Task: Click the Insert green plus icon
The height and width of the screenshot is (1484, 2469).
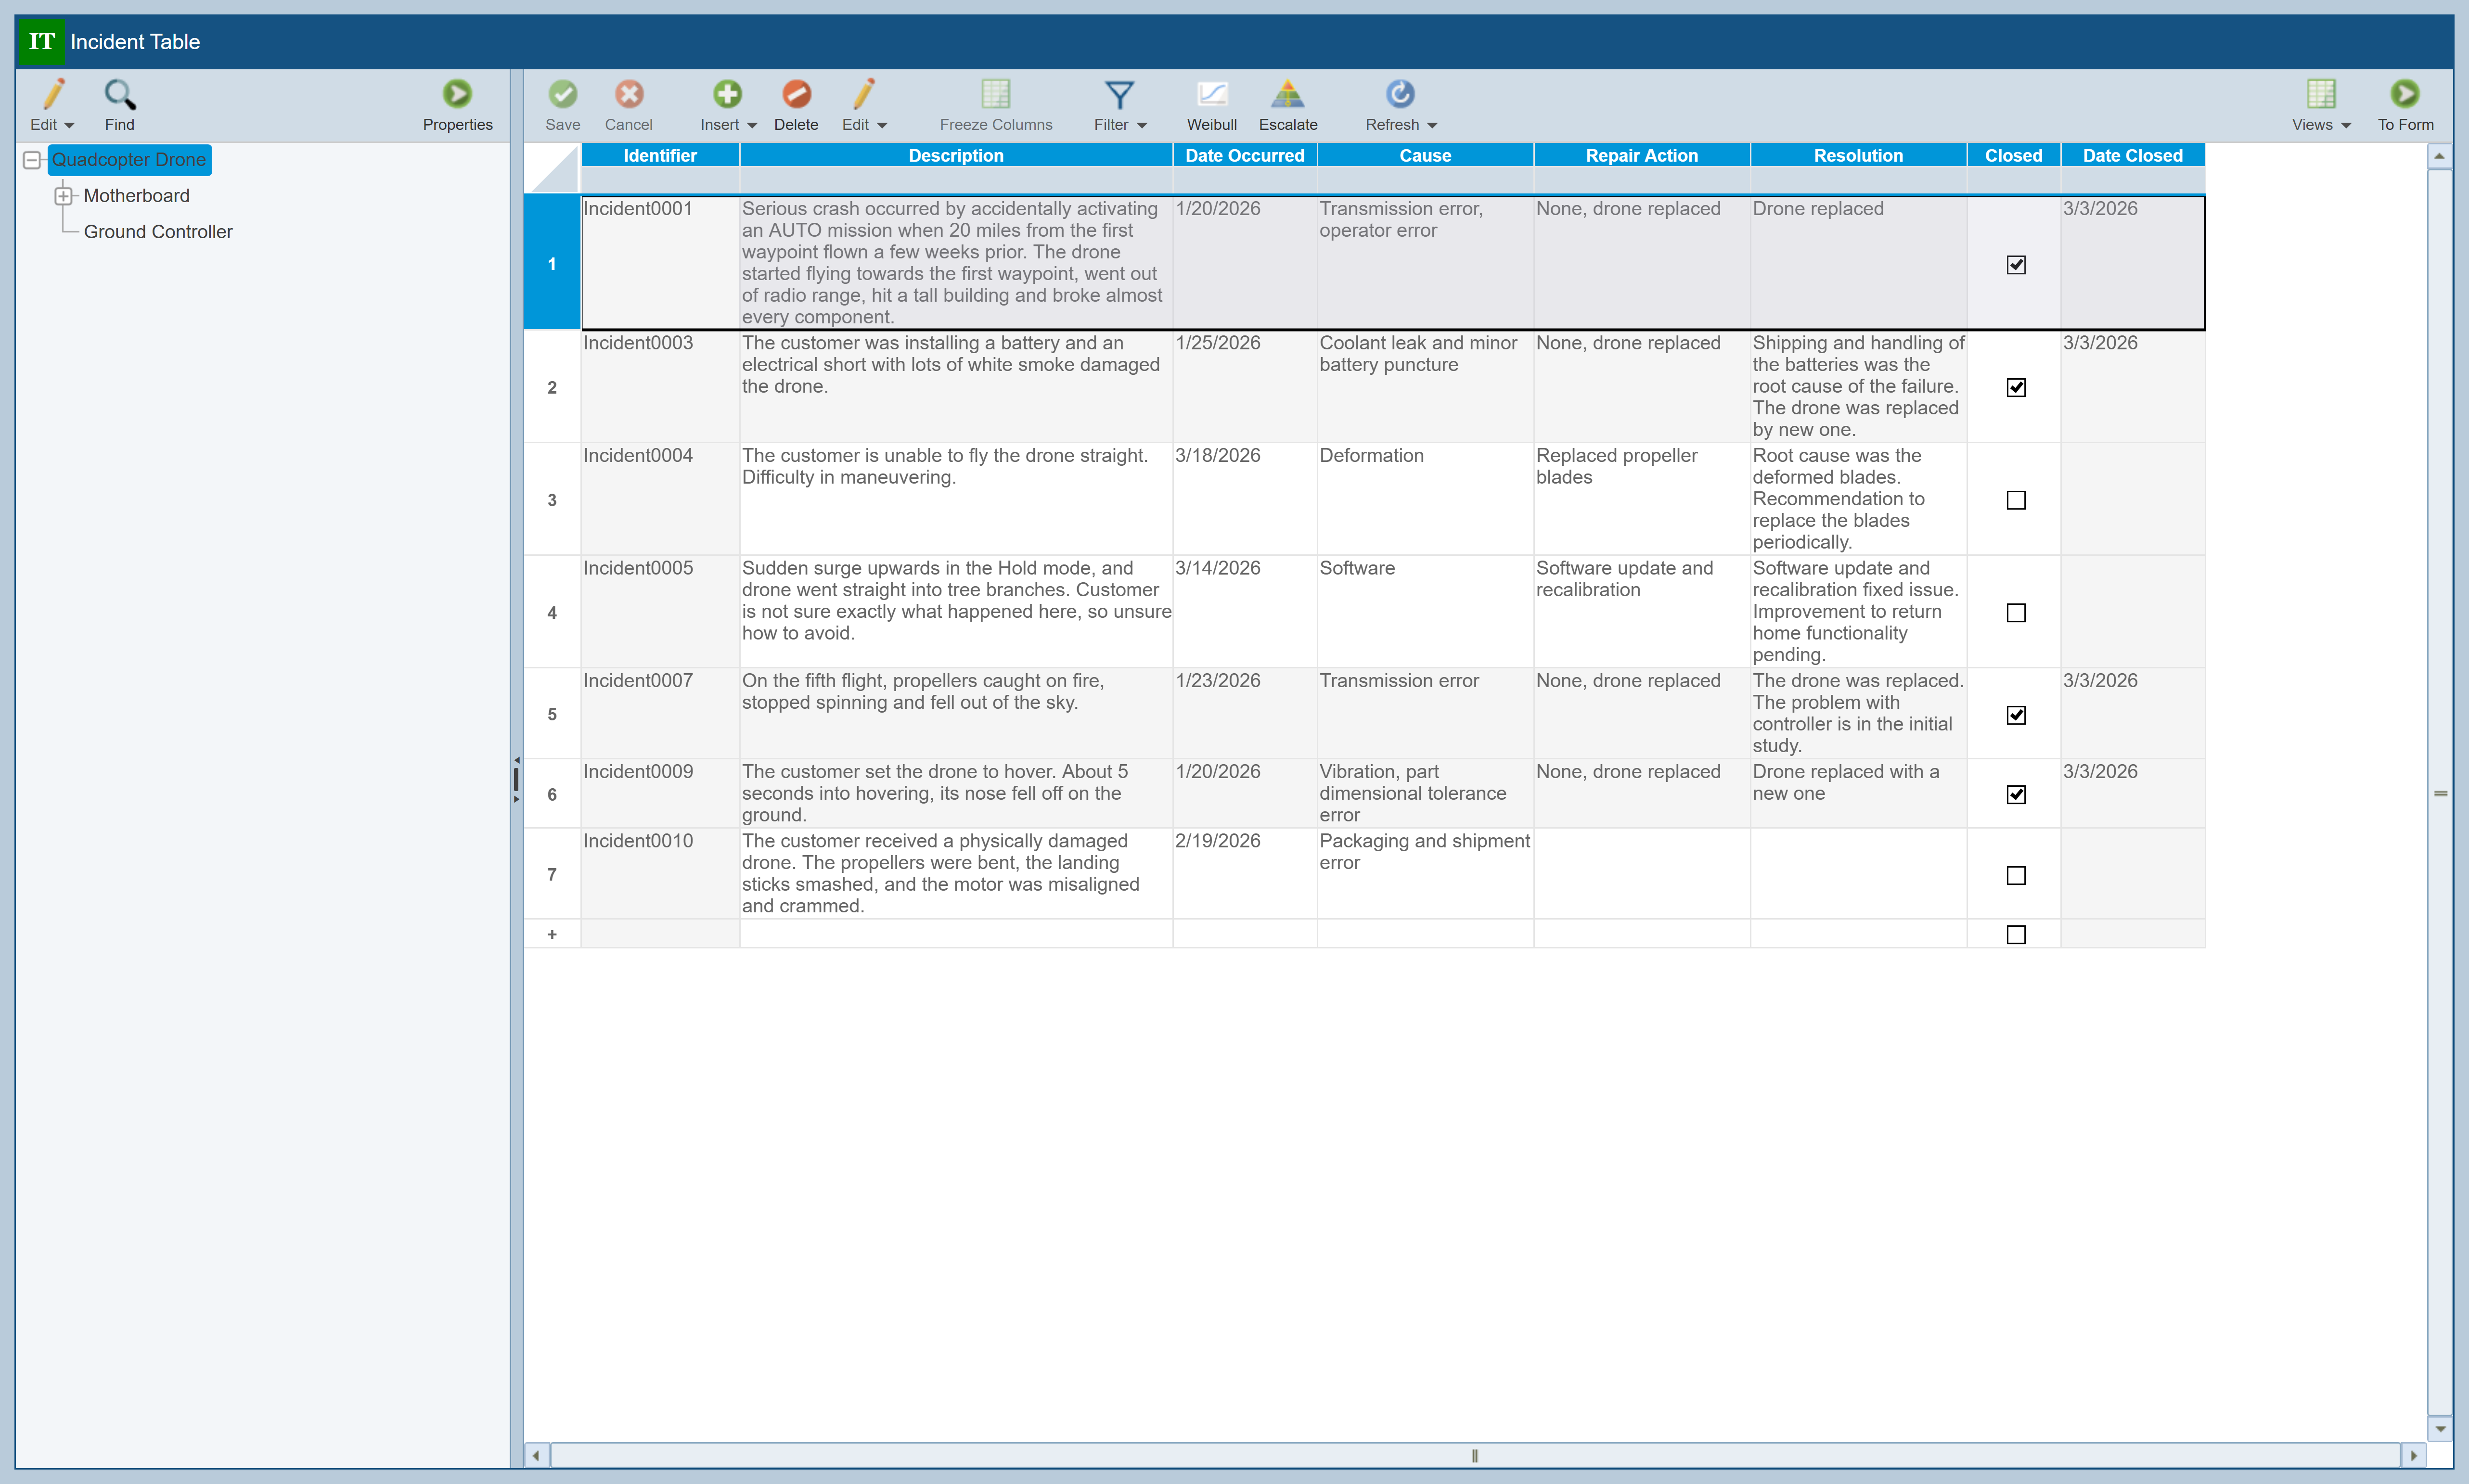Action: coord(727,95)
